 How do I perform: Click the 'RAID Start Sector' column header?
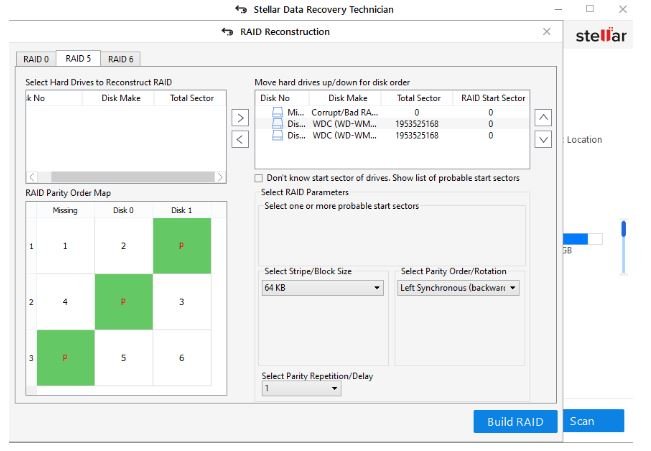(x=493, y=98)
